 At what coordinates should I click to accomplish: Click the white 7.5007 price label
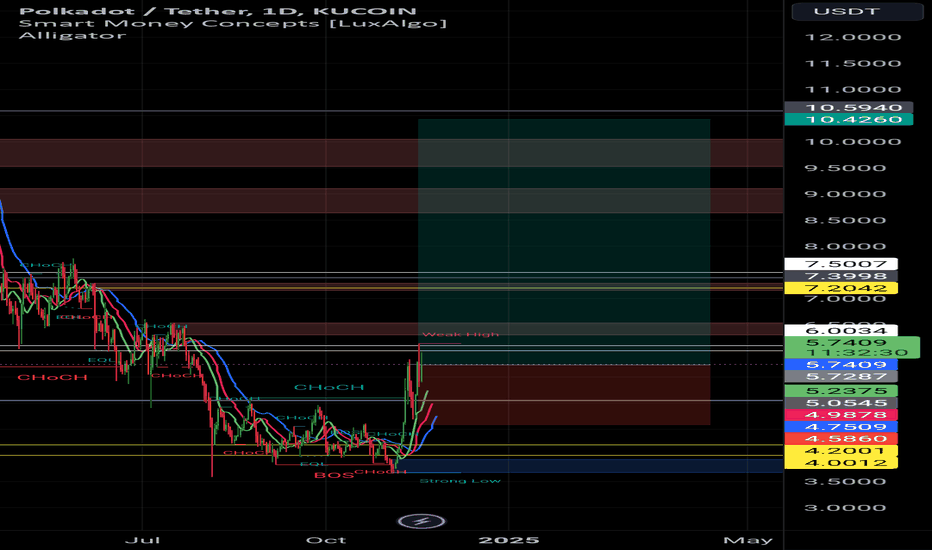tap(841, 264)
